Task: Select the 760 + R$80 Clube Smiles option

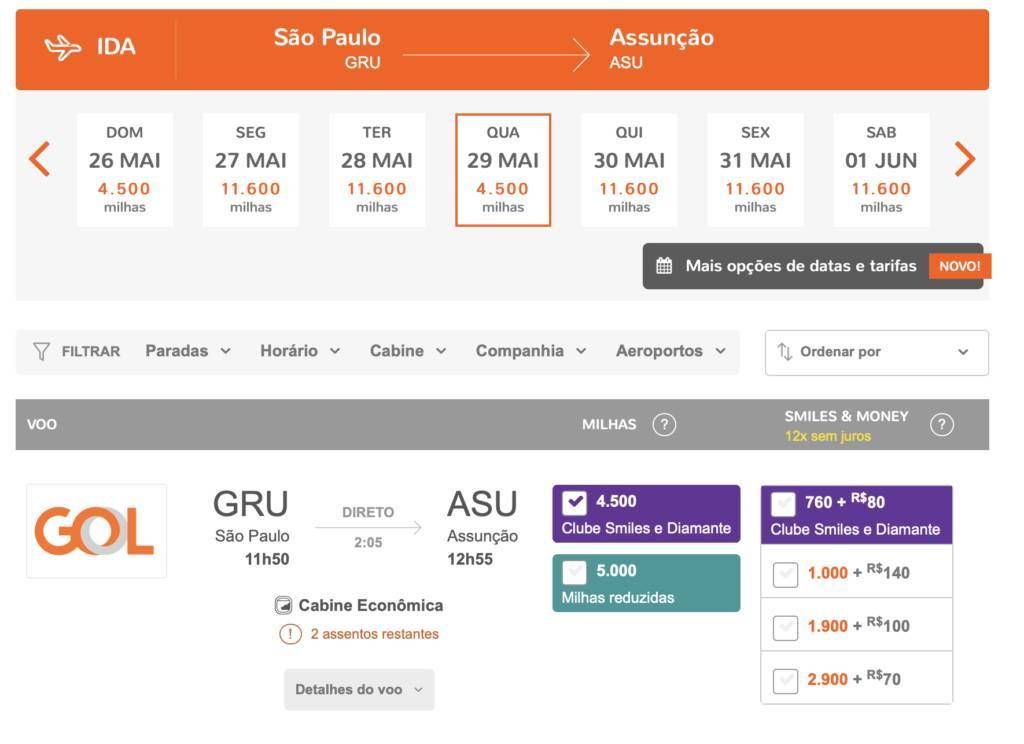Action: pos(785,503)
